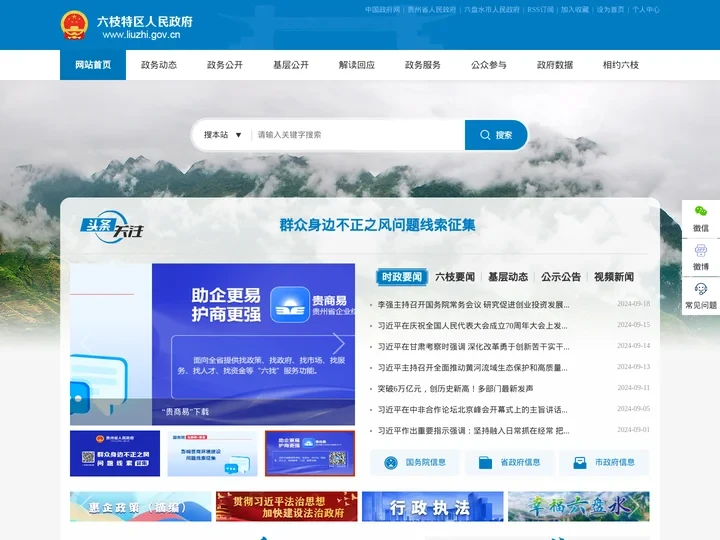Click the 国务院信息 icon button
Image resolution: width=720 pixels, height=540 pixels.
click(415, 462)
